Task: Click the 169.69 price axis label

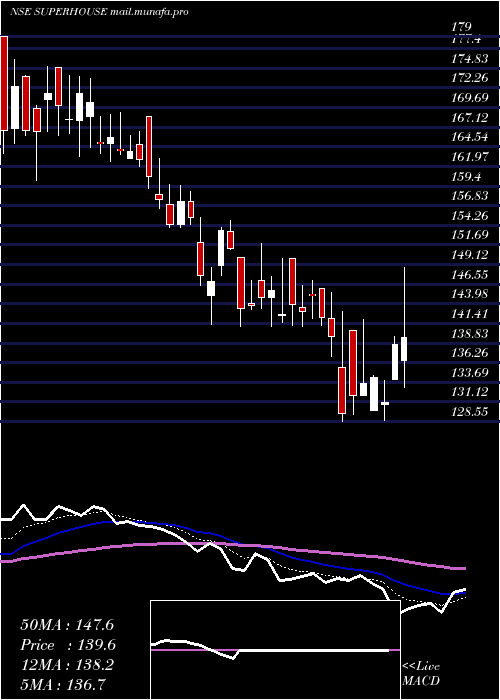Action: coord(471,98)
